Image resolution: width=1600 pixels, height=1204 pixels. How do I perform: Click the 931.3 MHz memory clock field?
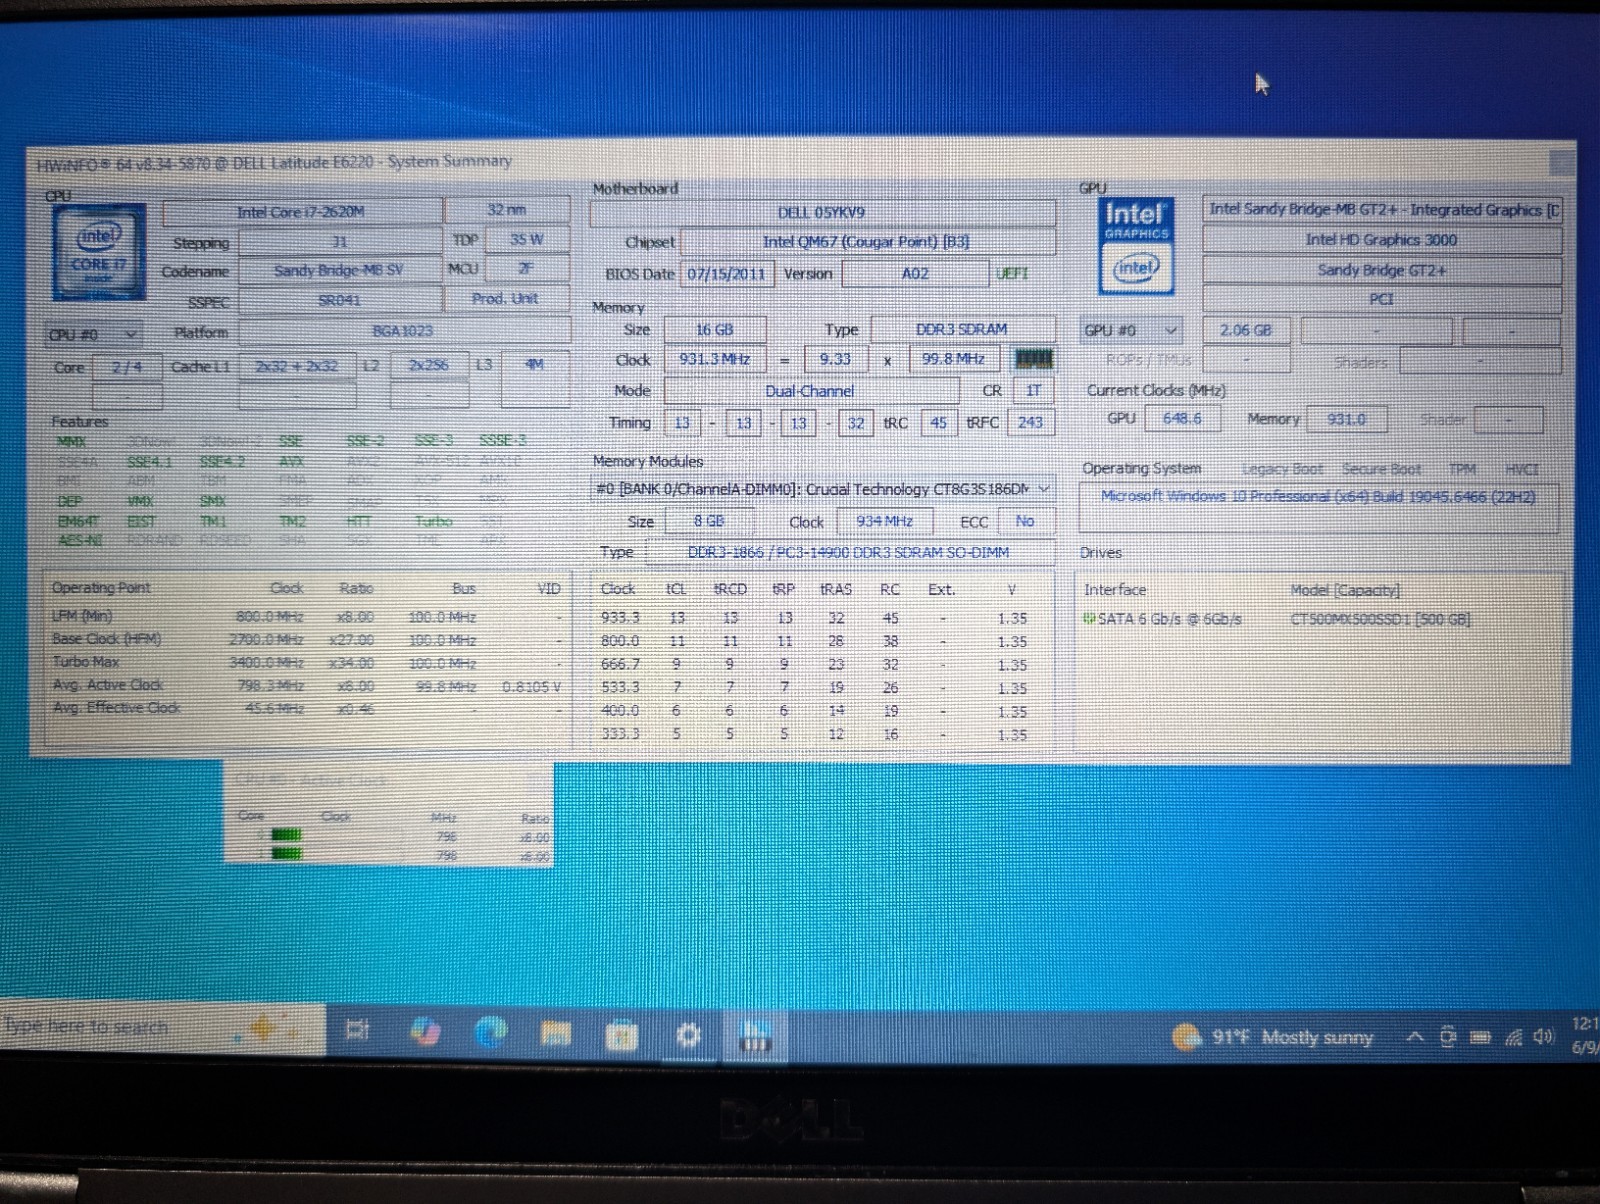(x=715, y=359)
